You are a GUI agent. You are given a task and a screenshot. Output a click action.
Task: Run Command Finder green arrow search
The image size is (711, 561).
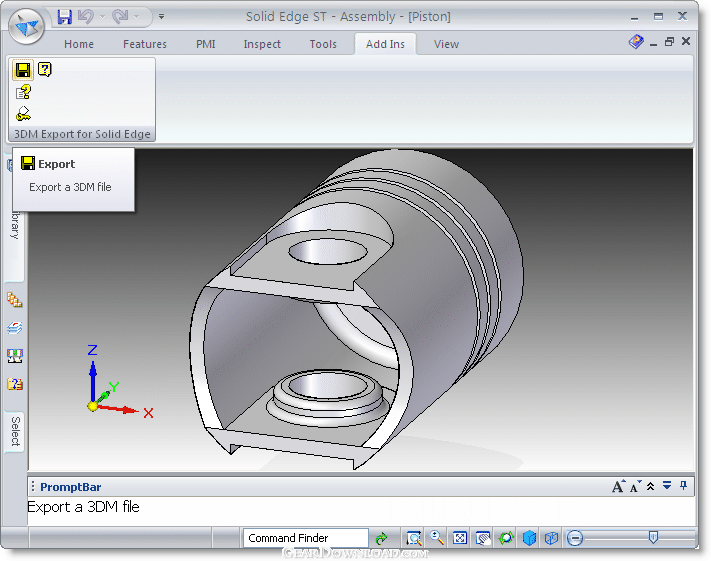click(x=381, y=538)
